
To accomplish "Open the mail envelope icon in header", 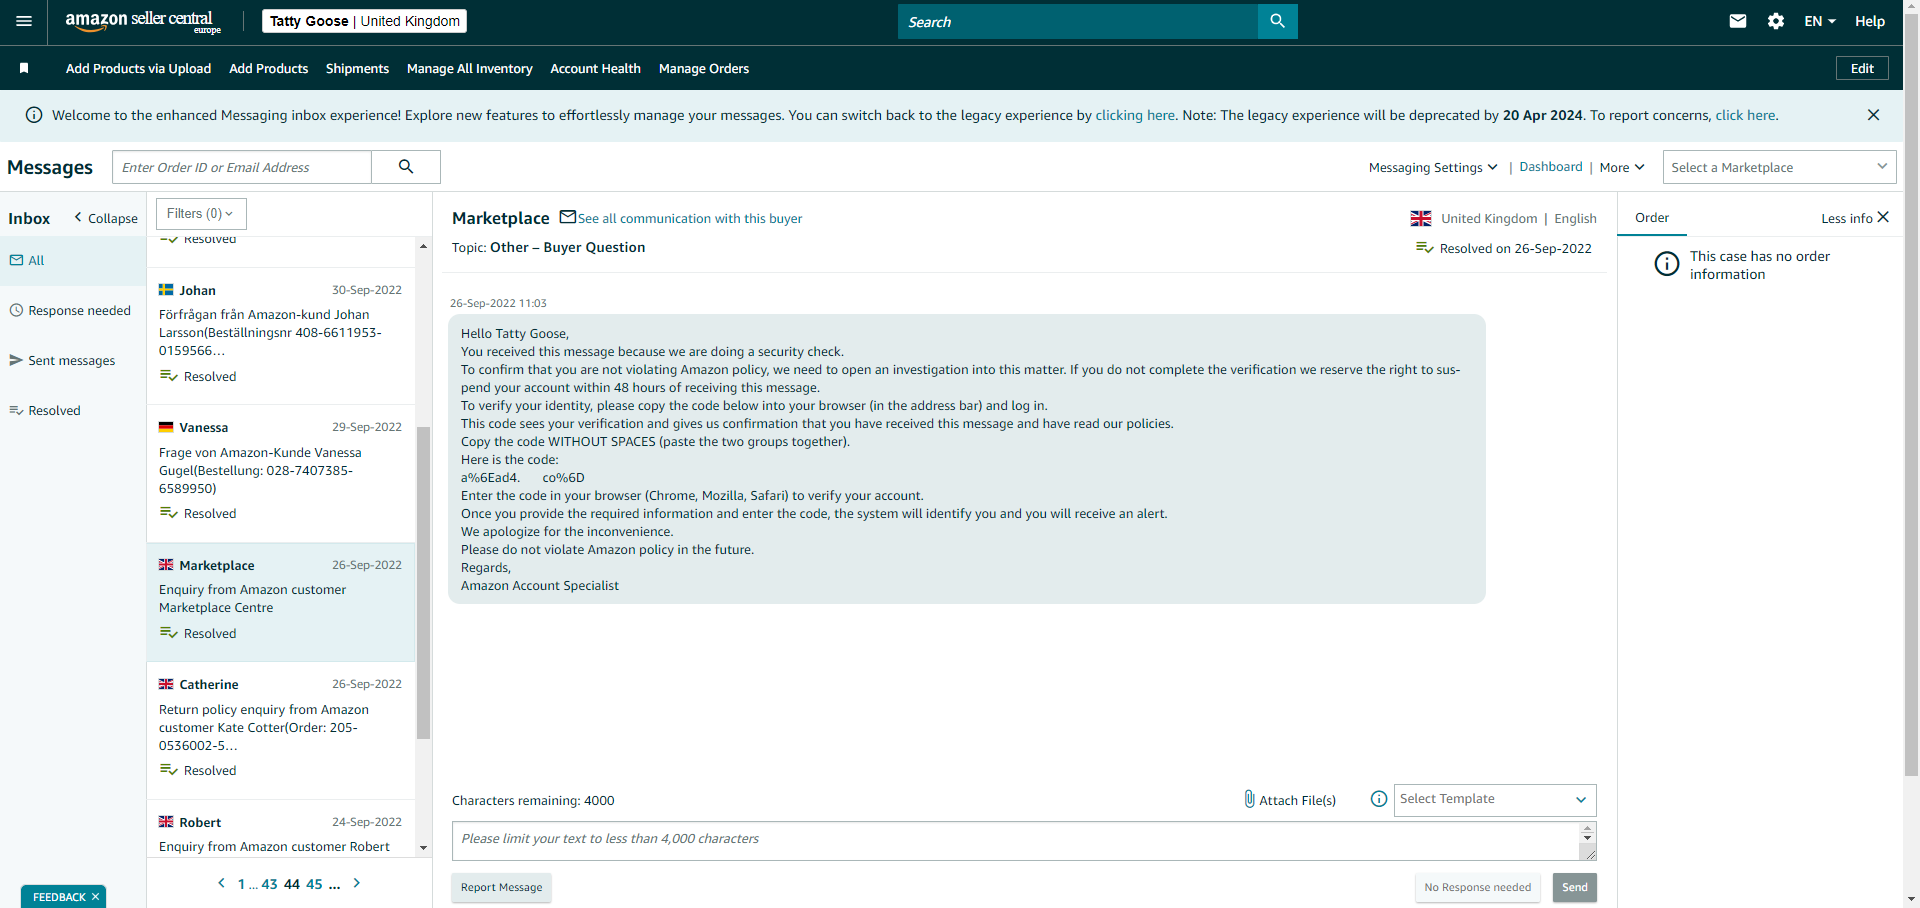I will pyautogui.click(x=1738, y=21).
